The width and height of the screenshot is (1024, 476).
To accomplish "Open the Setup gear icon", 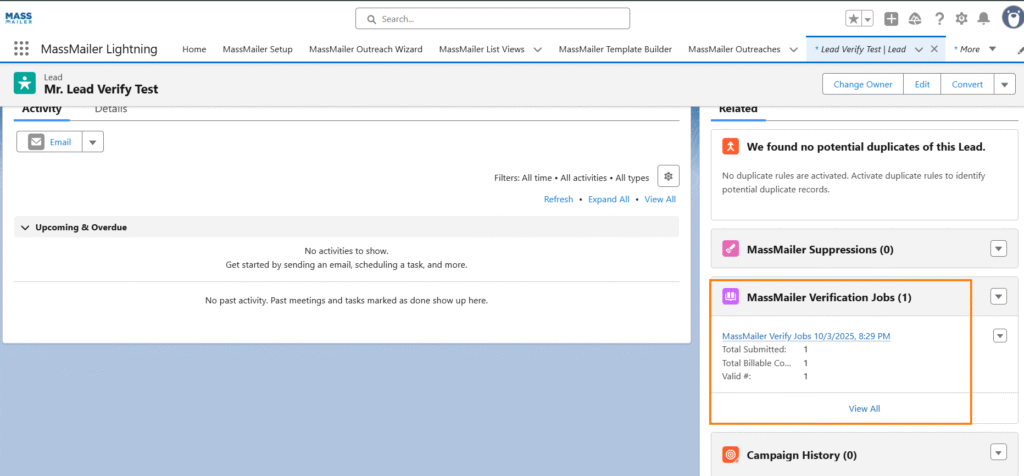I will [x=961, y=19].
